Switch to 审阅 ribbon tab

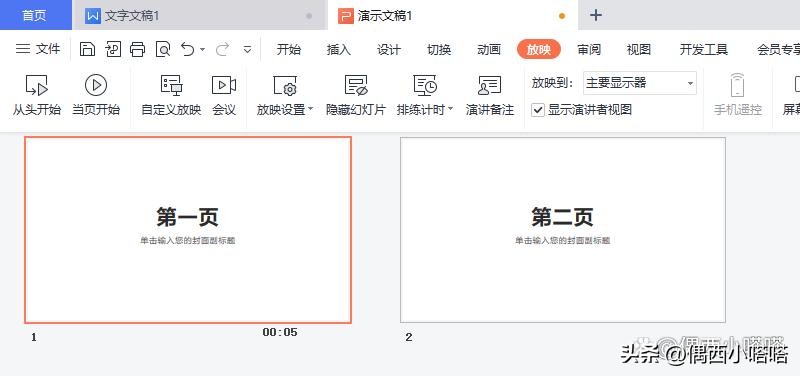coord(589,49)
